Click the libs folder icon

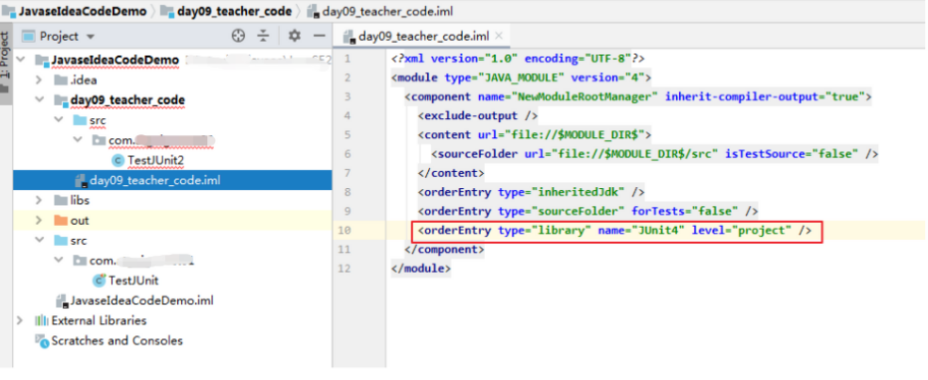60,200
